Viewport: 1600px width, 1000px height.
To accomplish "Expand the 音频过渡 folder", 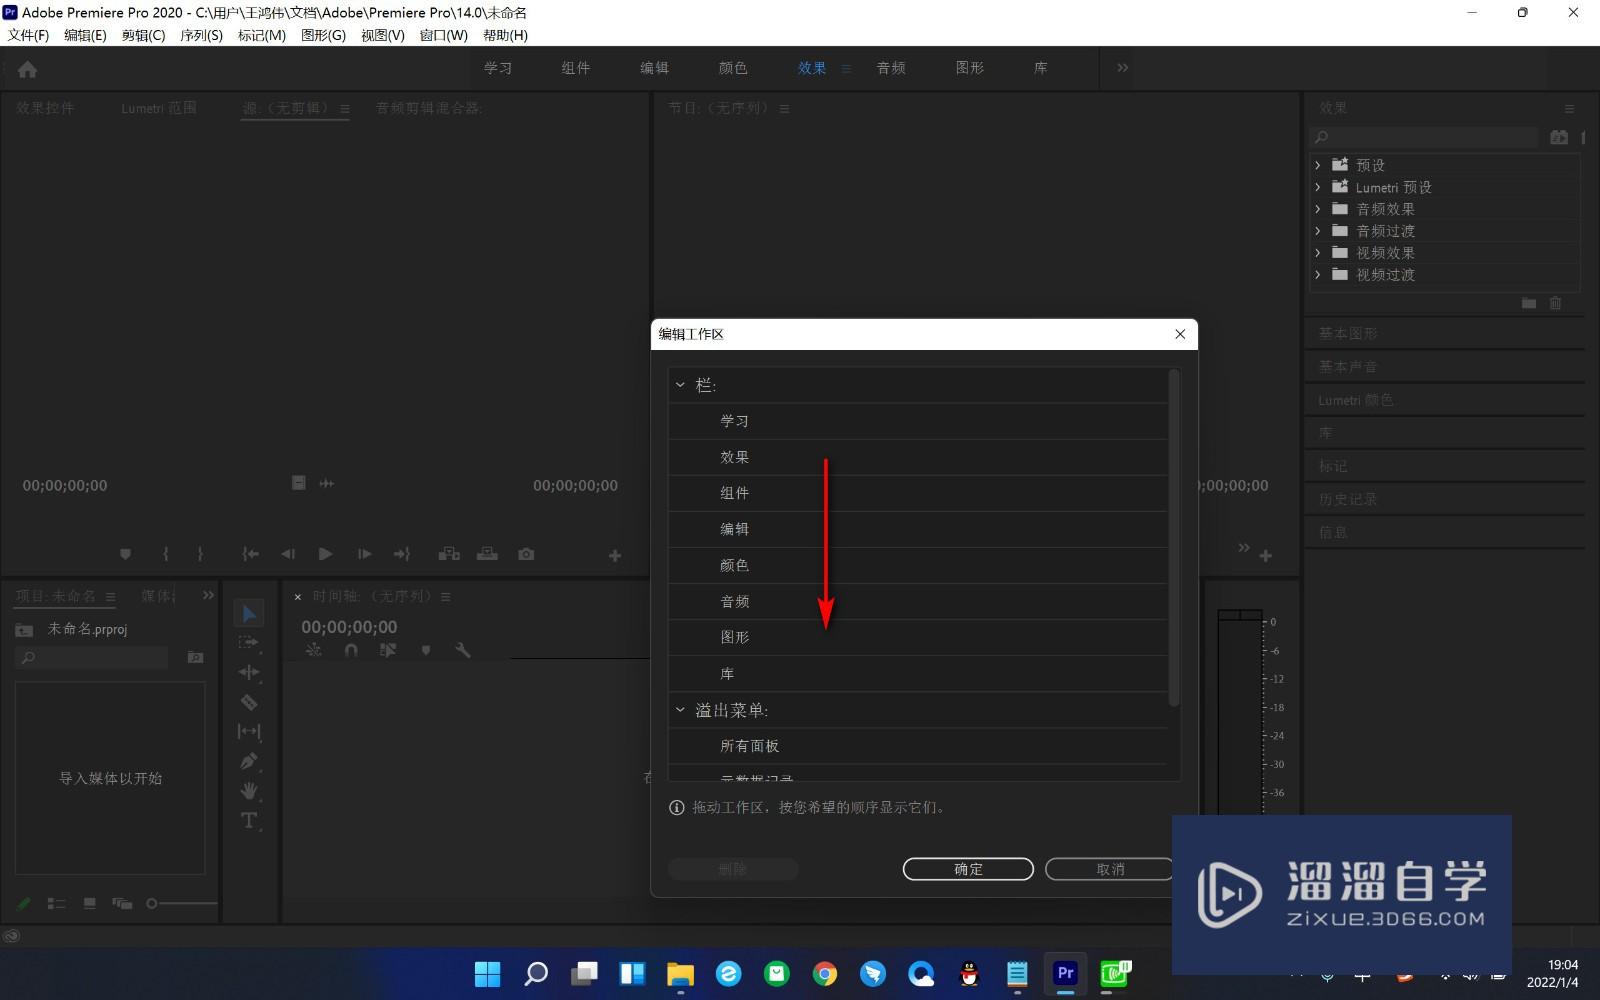I will click(x=1318, y=231).
